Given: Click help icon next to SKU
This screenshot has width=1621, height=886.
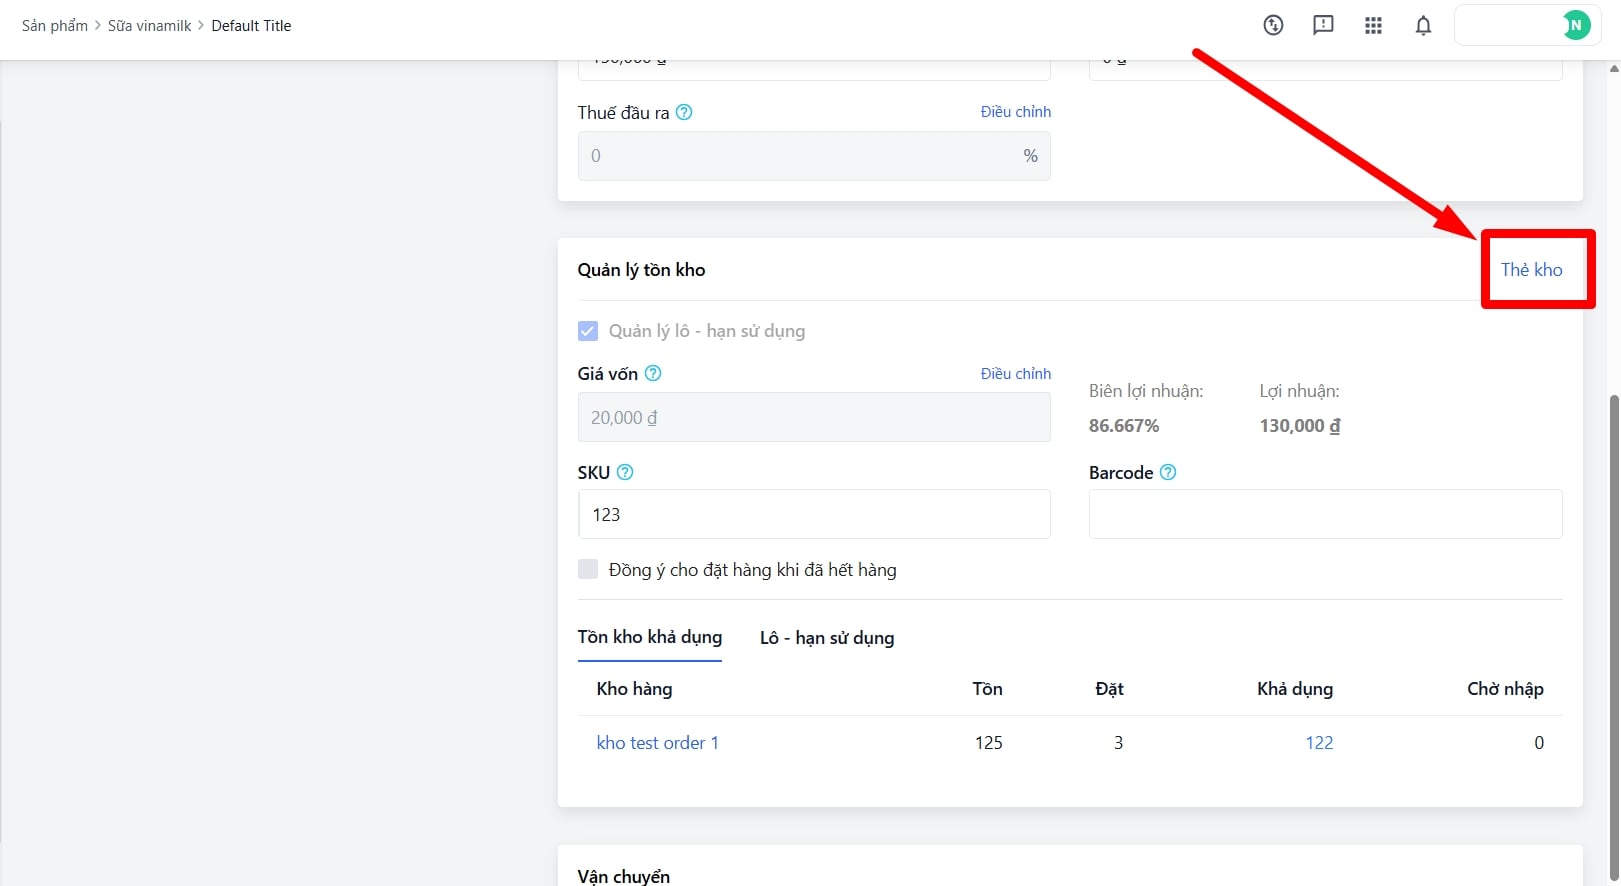Looking at the screenshot, I should 625,472.
